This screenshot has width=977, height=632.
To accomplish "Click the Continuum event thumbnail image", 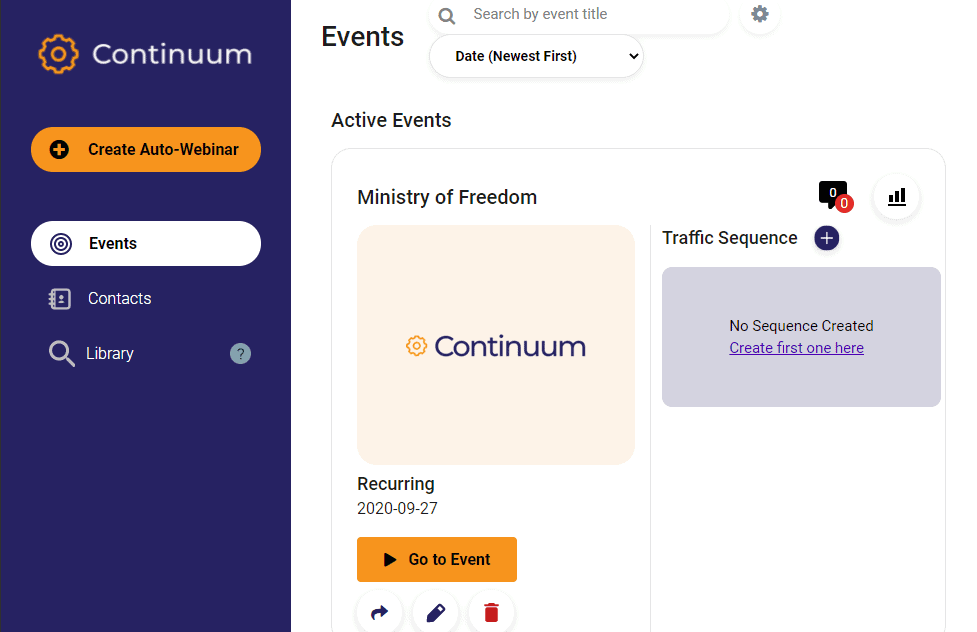I will 496,345.
